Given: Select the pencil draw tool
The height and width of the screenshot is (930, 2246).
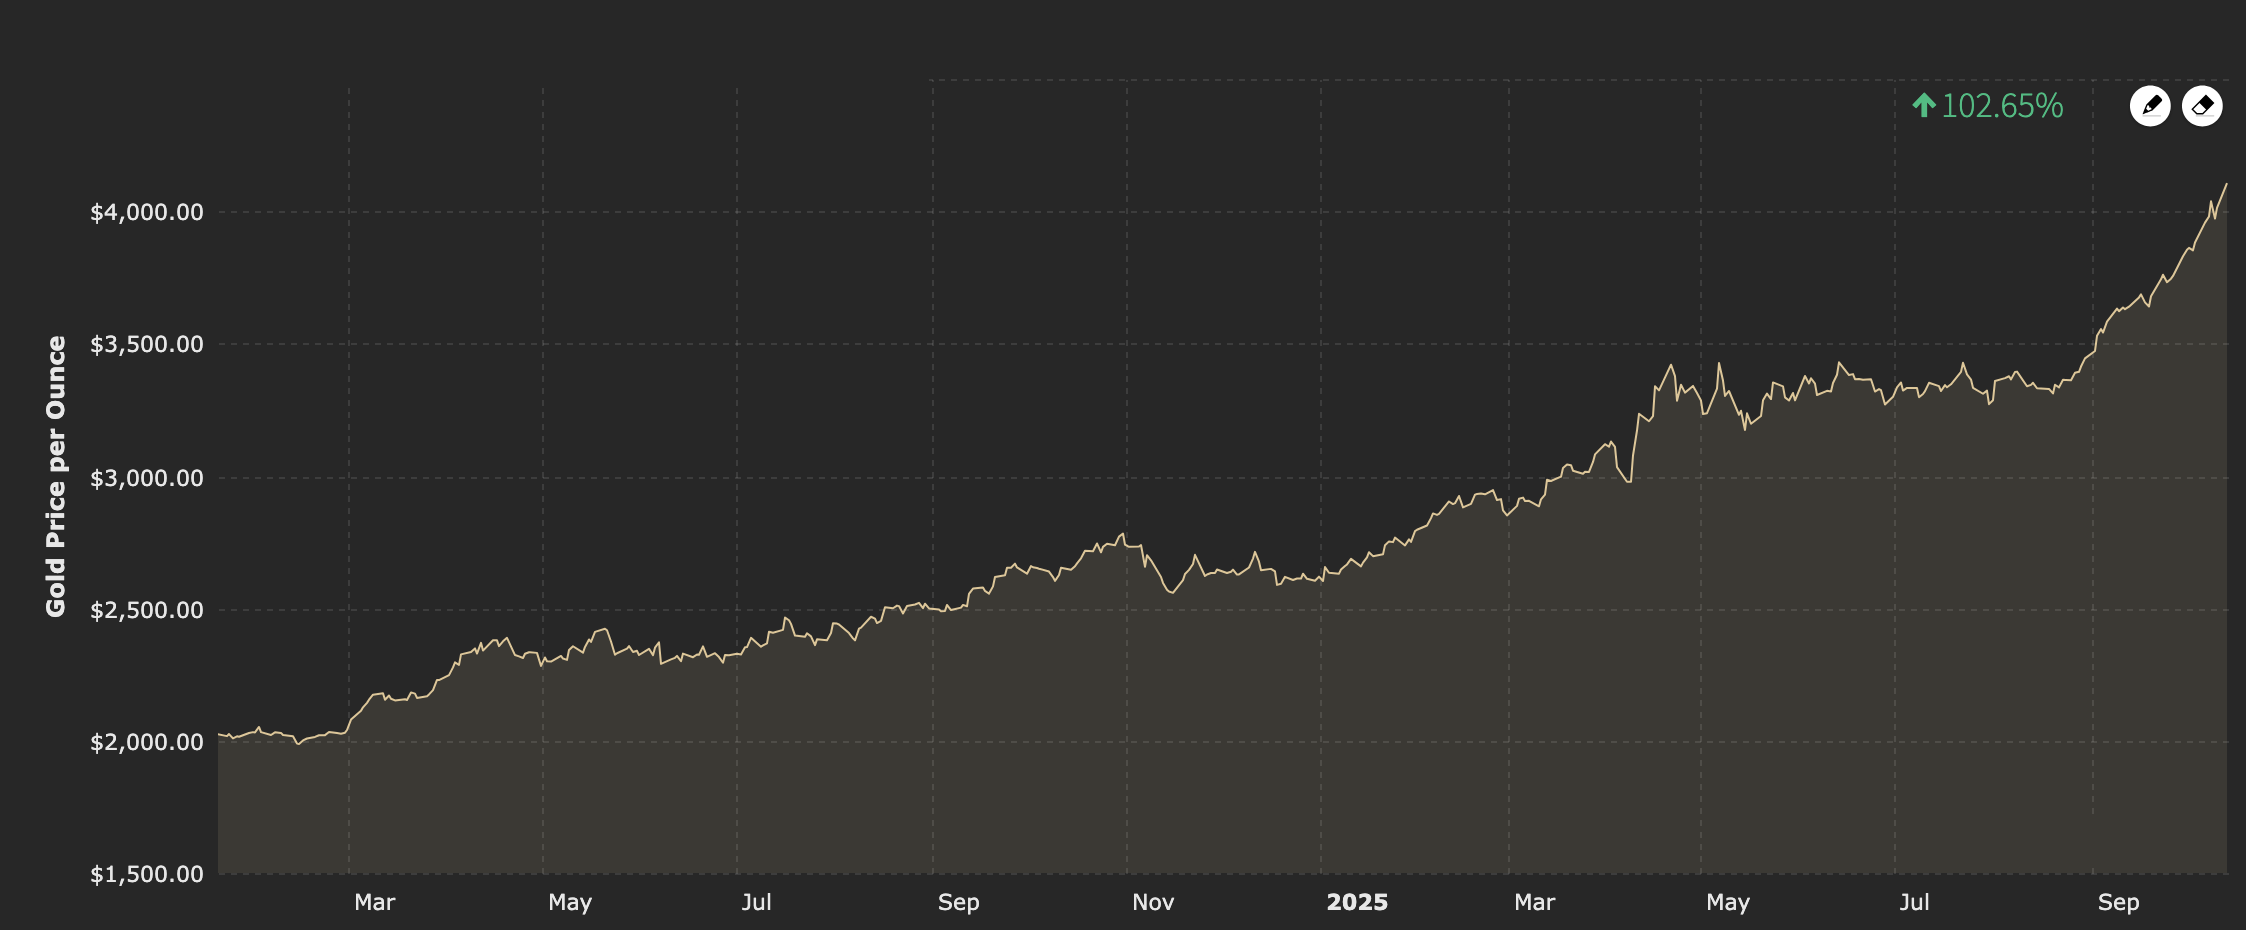Looking at the screenshot, I should click(2150, 106).
